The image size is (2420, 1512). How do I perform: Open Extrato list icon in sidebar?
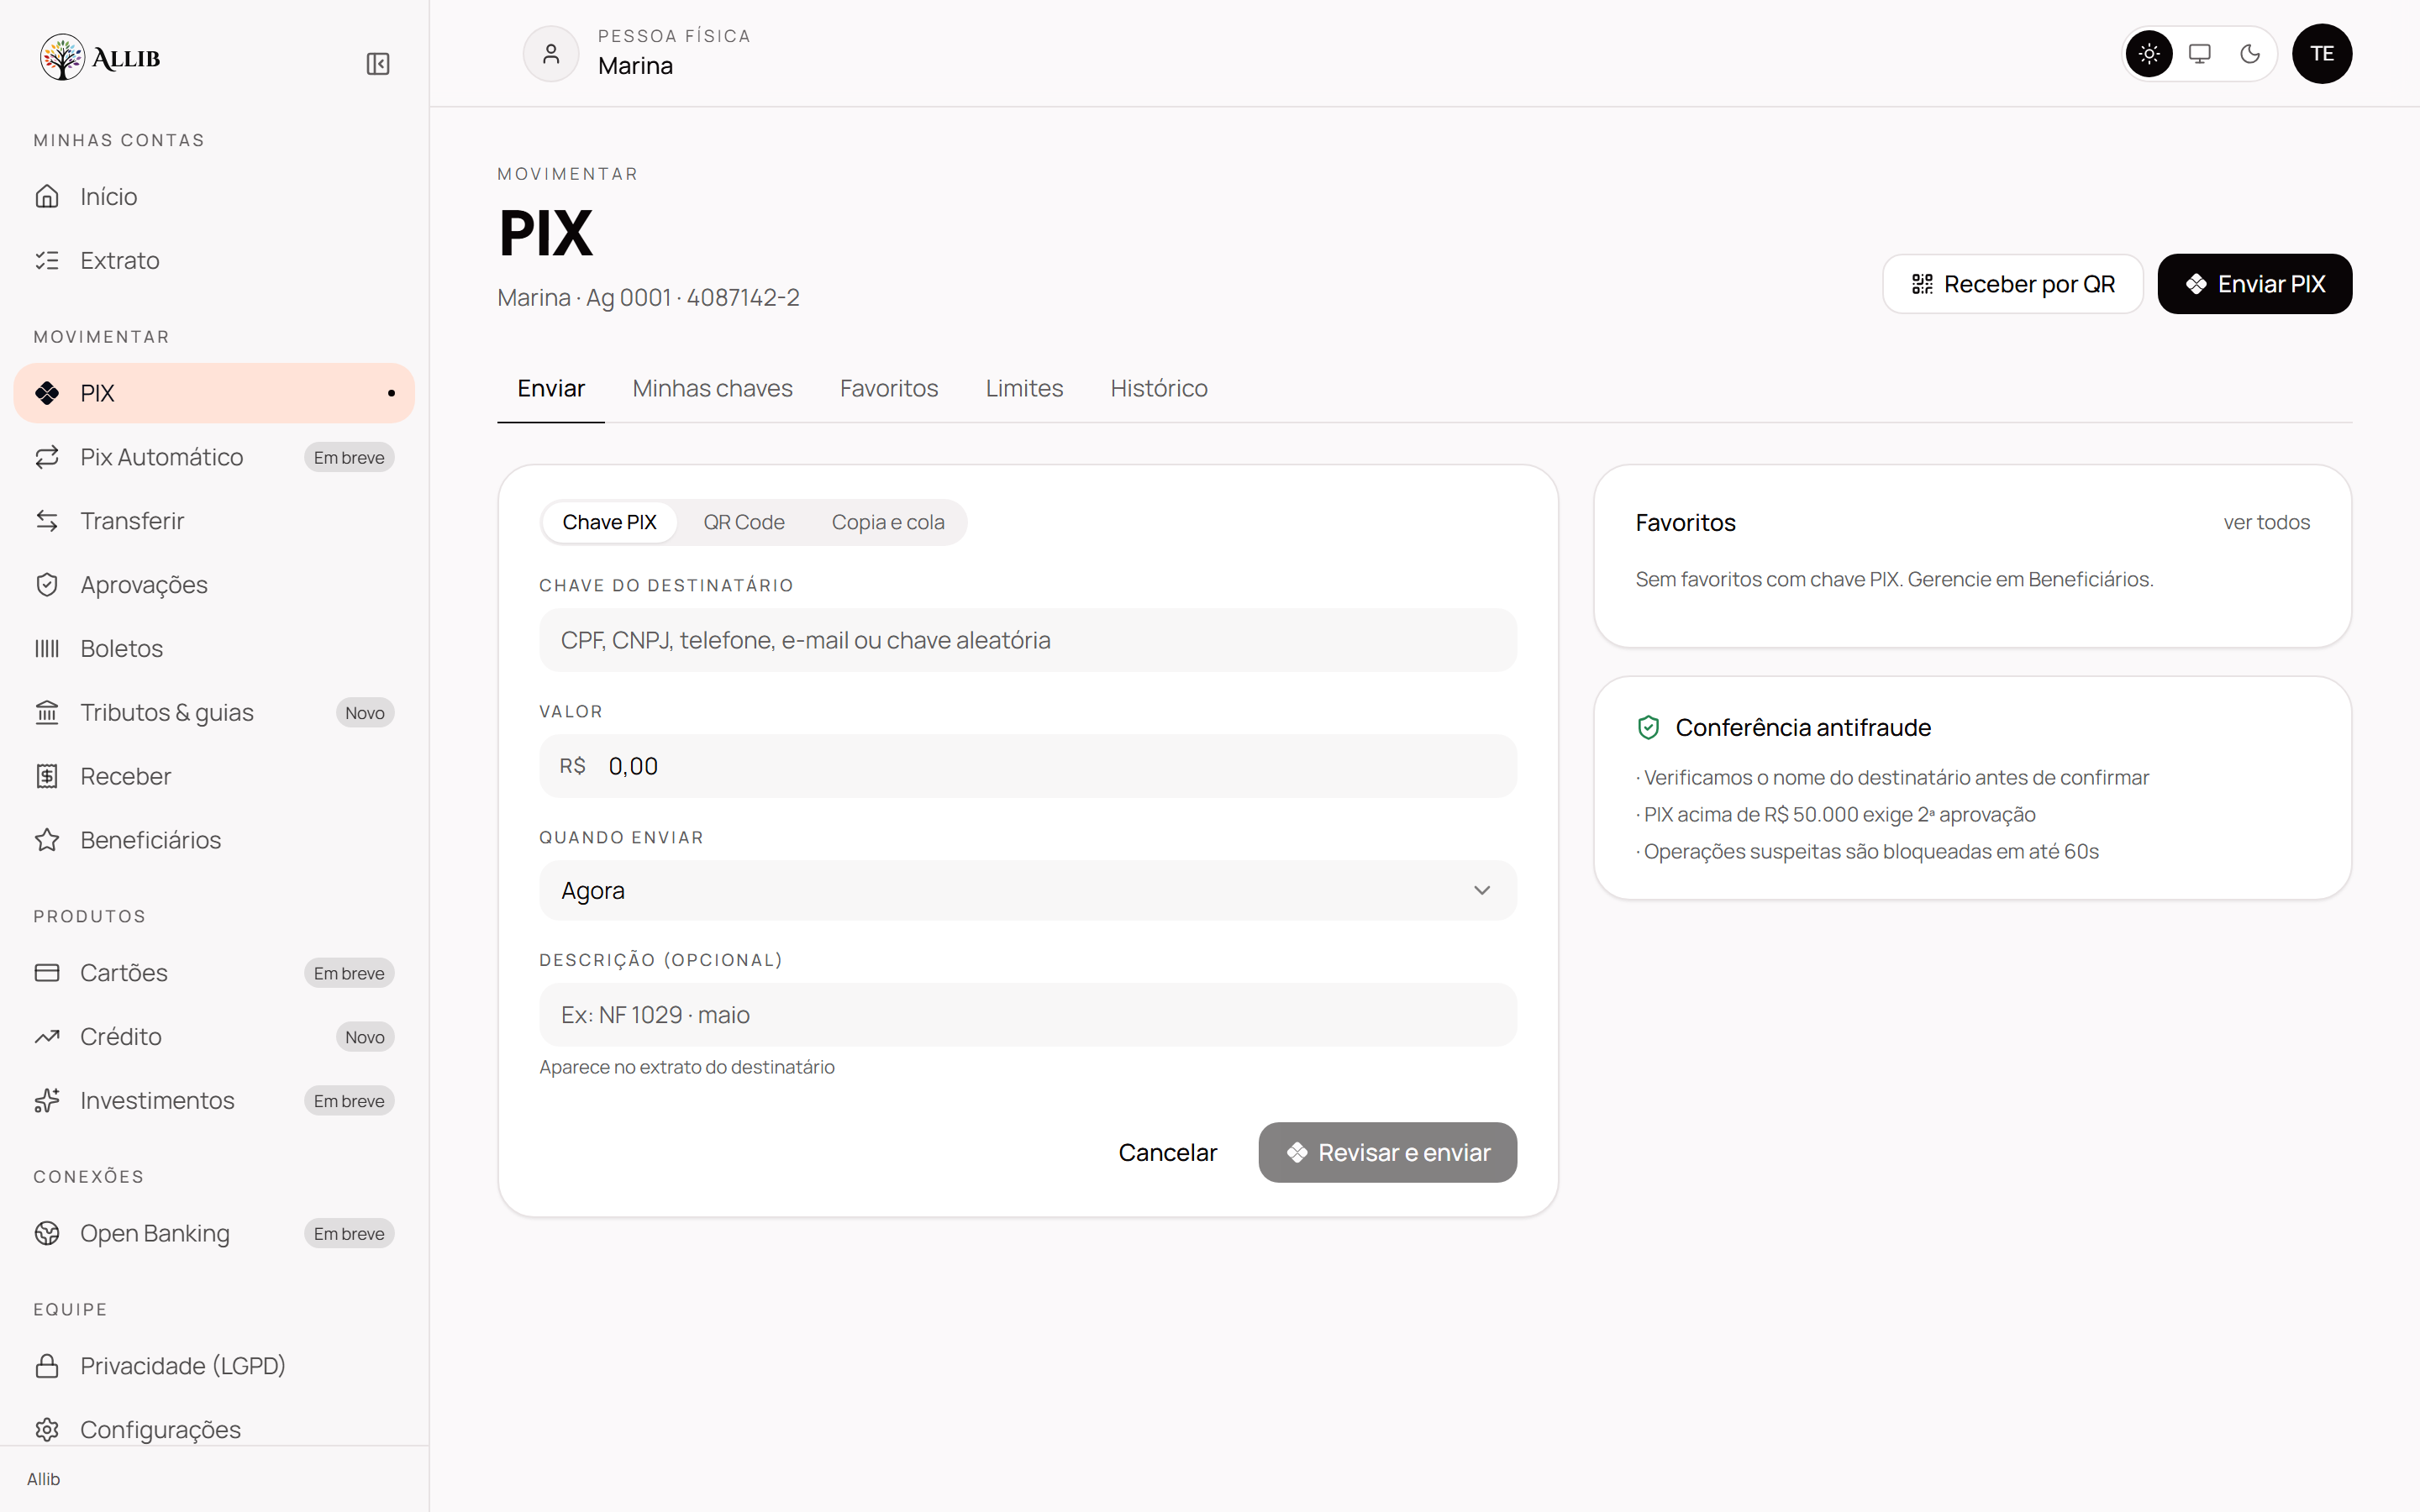tap(47, 260)
